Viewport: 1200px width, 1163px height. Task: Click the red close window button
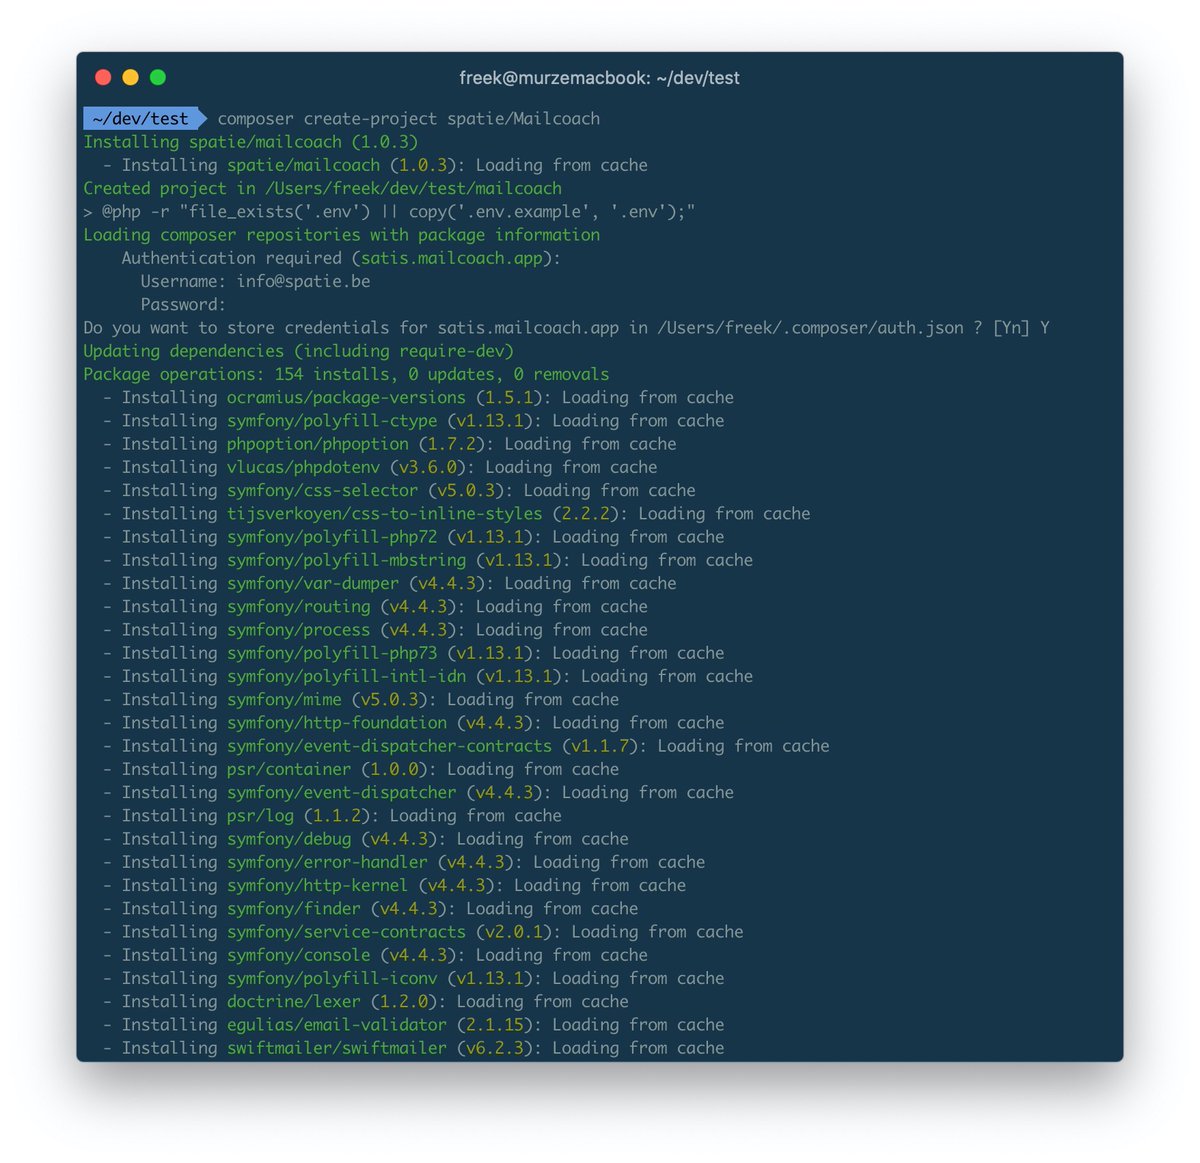(103, 77)
